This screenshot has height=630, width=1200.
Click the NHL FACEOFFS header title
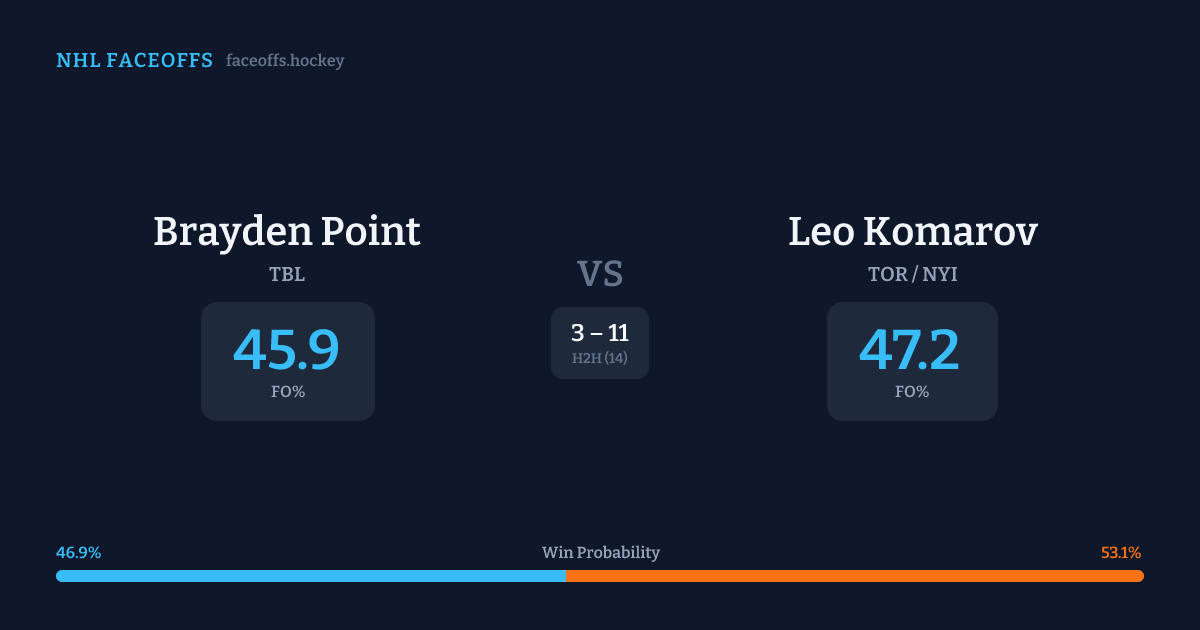pyautogui.click(x=134, y=61)
